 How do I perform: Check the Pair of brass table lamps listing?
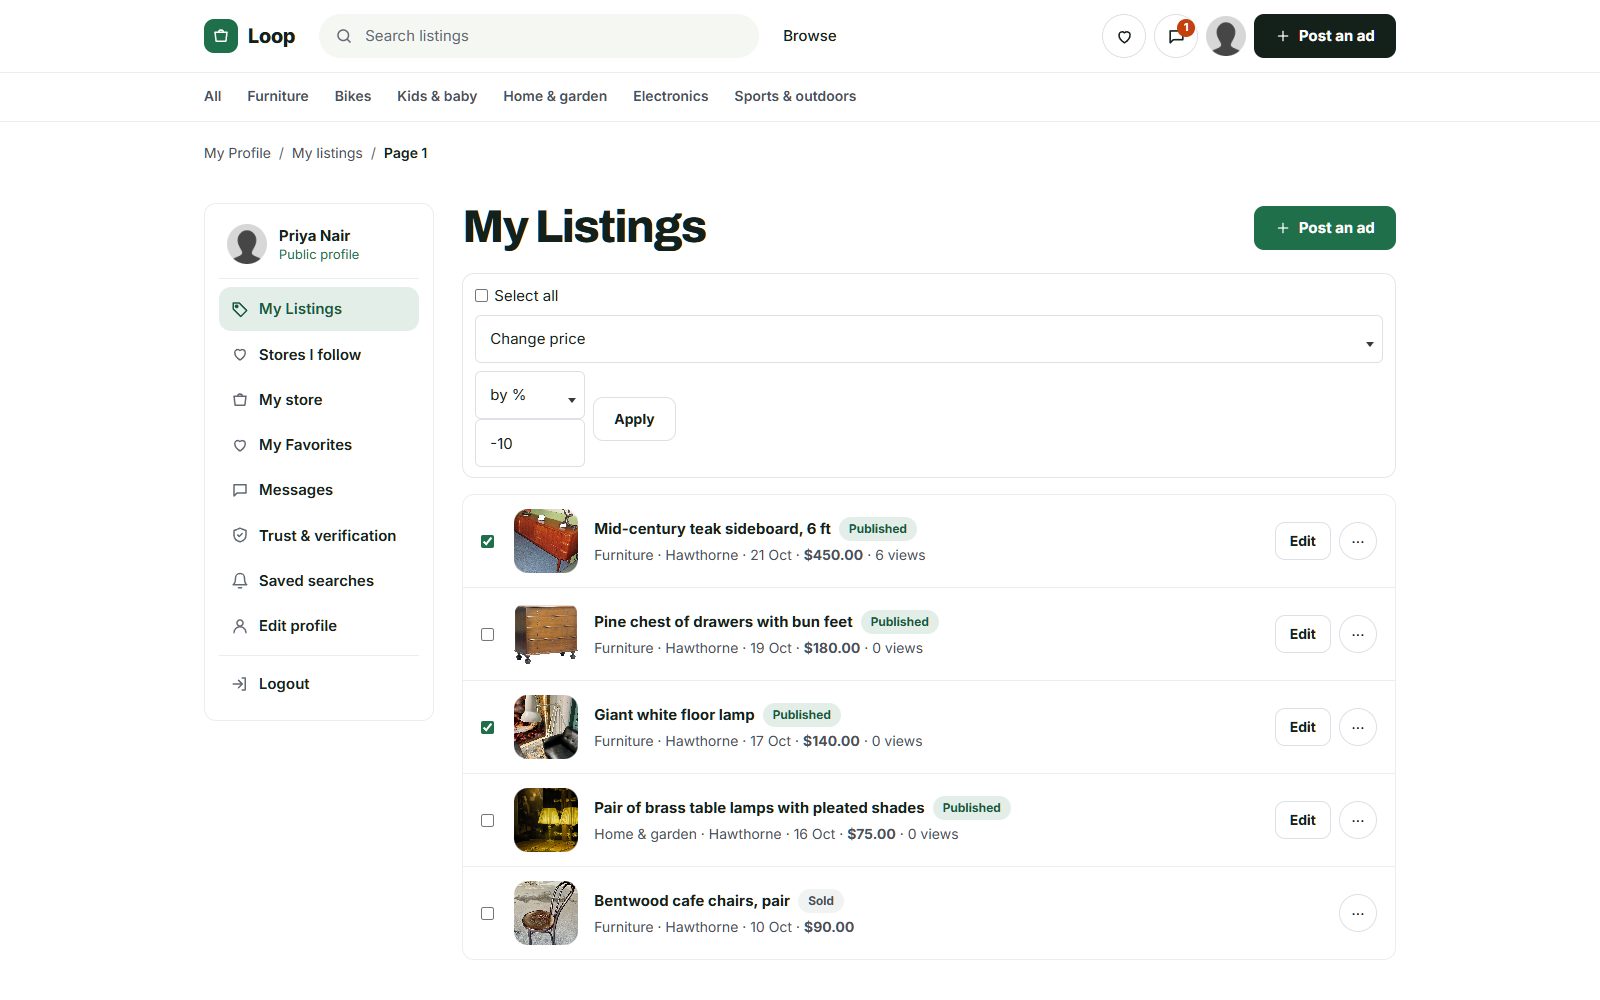488,820
